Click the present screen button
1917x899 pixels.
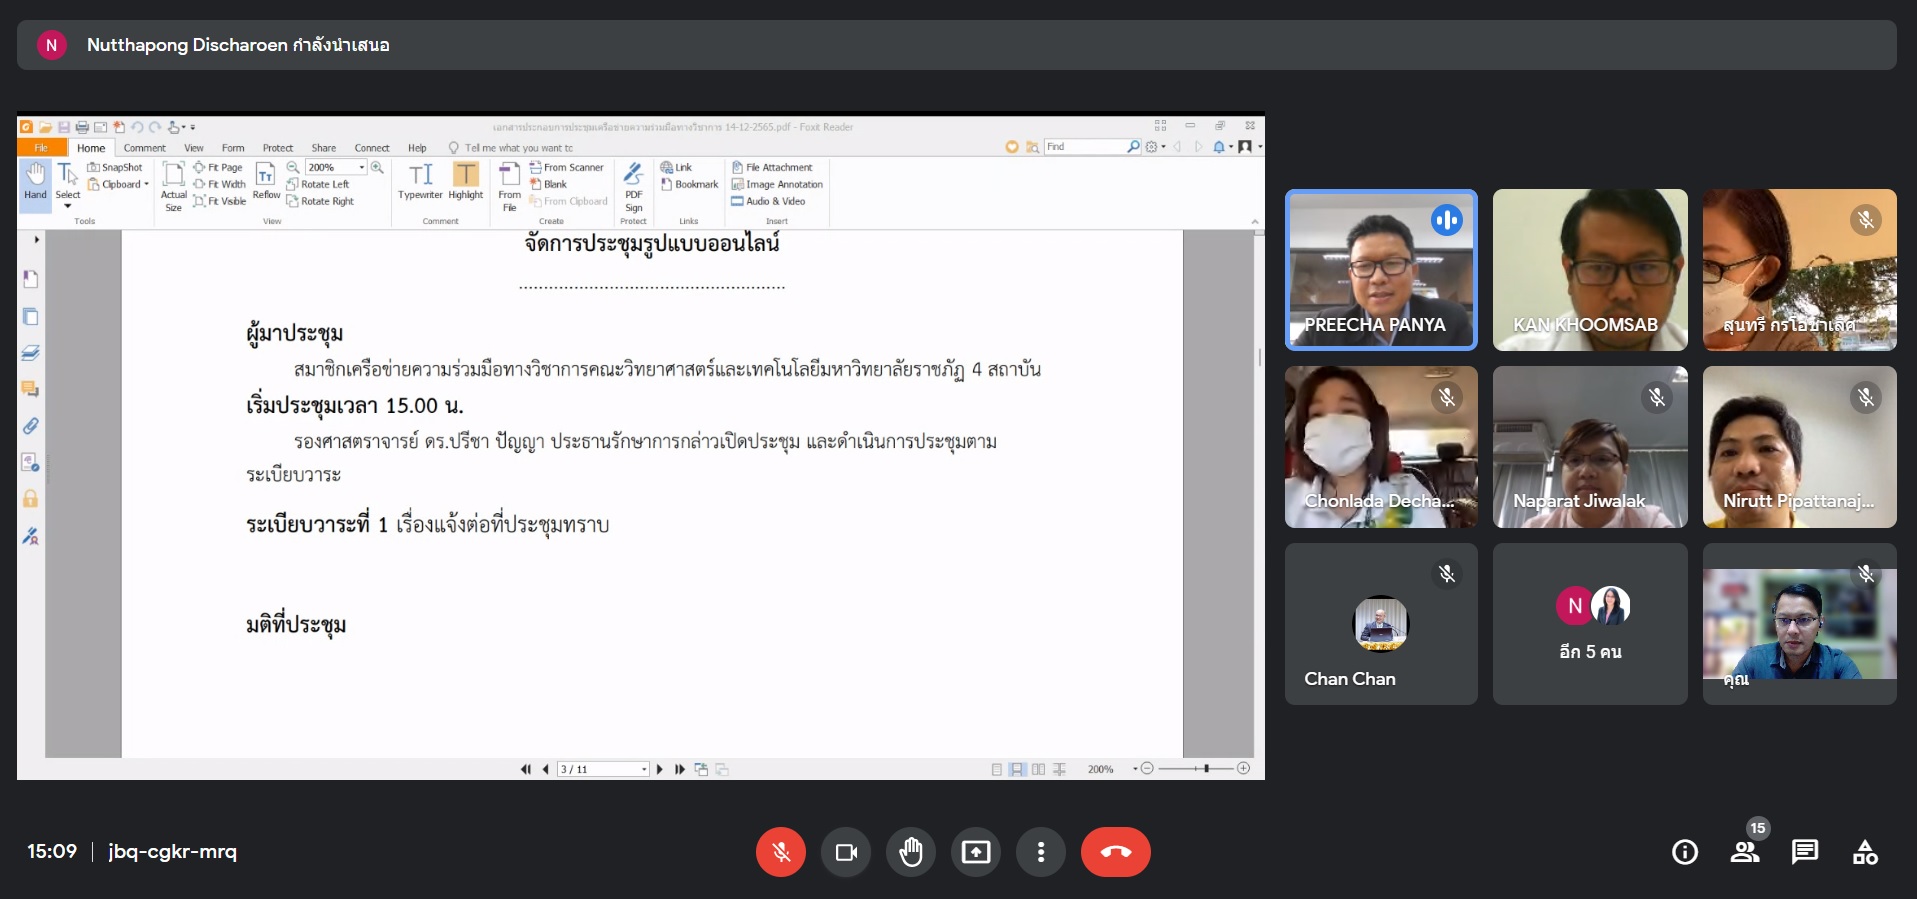(x=975, y=852)
